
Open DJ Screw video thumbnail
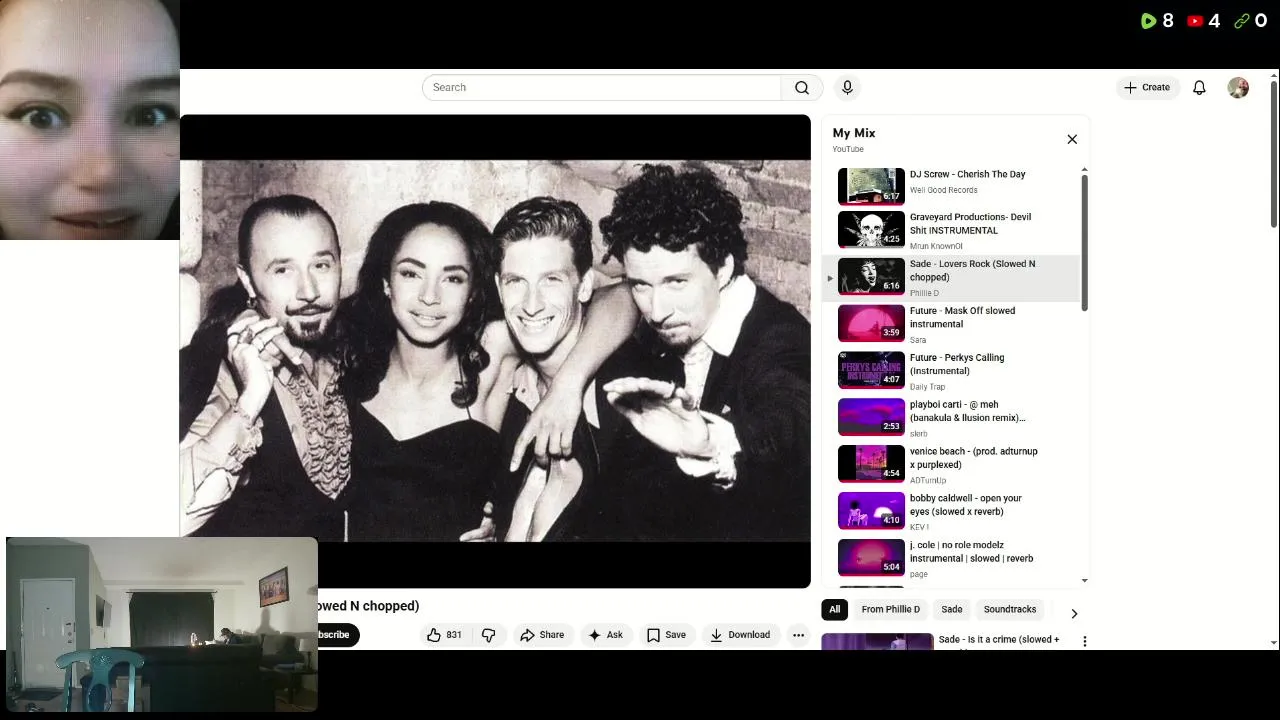871,185
